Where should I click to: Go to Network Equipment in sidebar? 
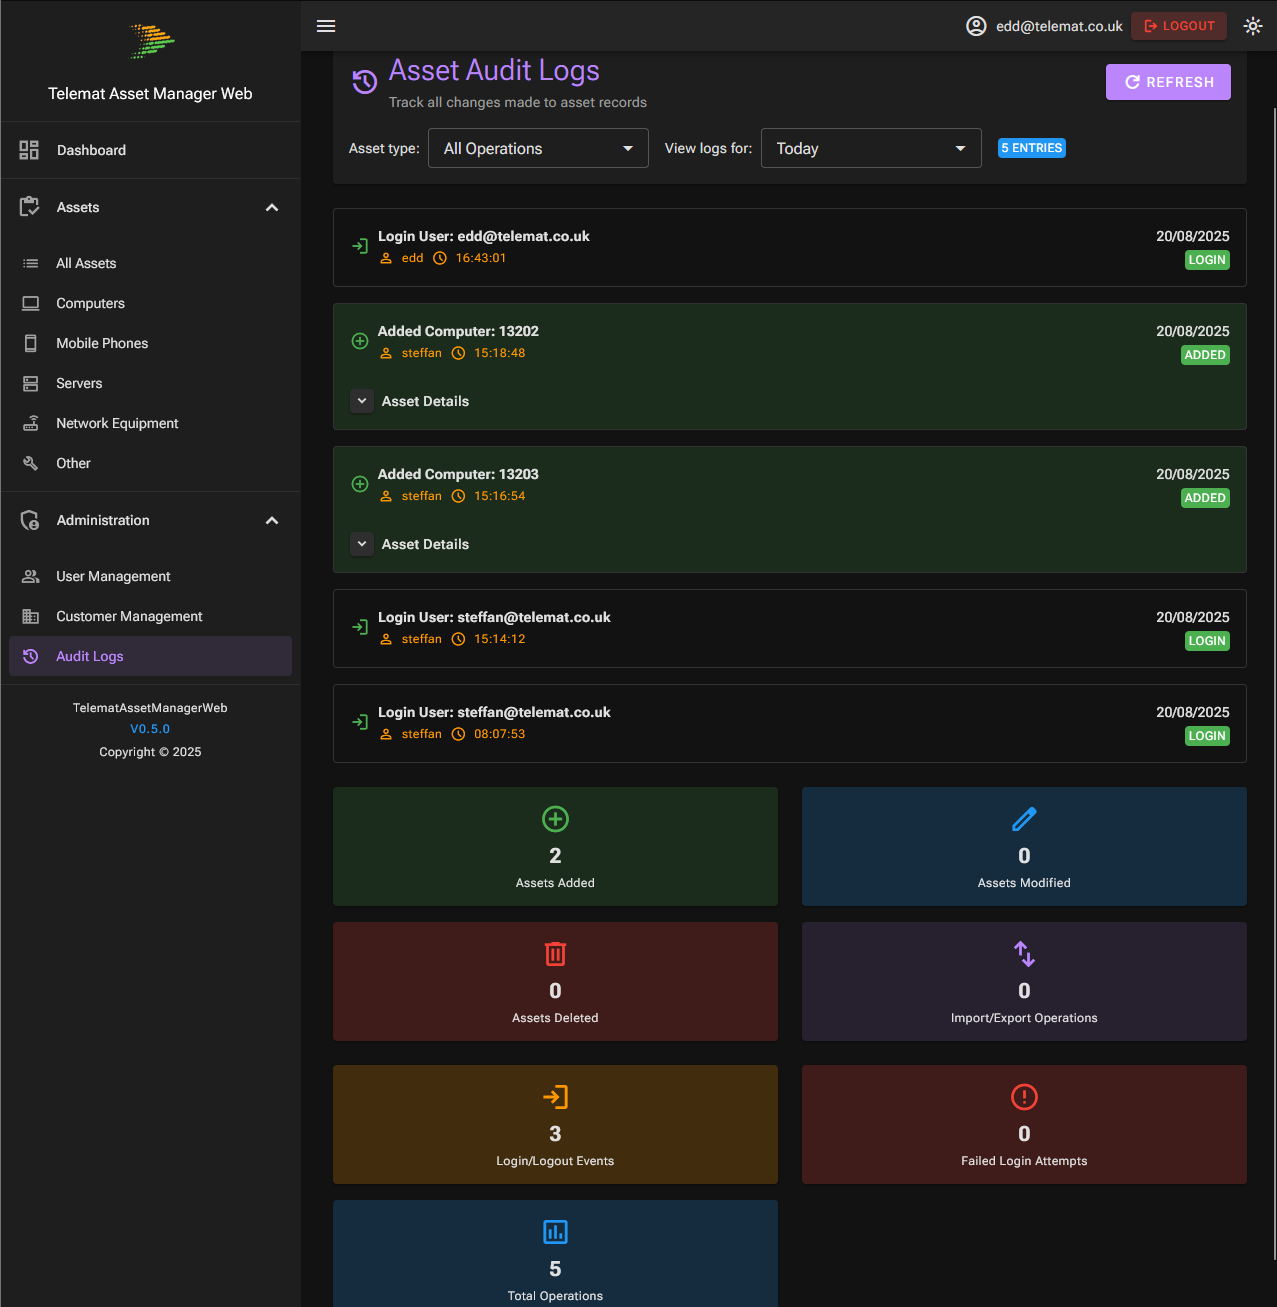[x=117, y=424]
